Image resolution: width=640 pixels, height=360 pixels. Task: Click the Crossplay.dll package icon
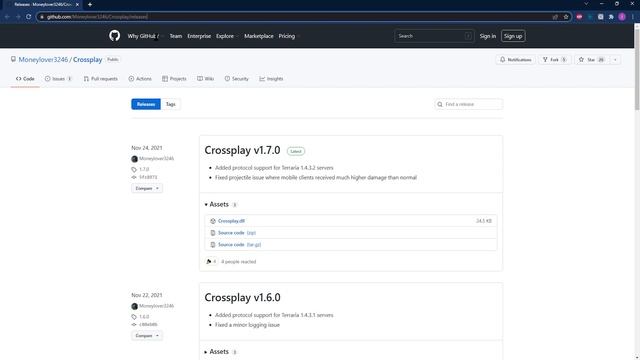pos(213,221)
